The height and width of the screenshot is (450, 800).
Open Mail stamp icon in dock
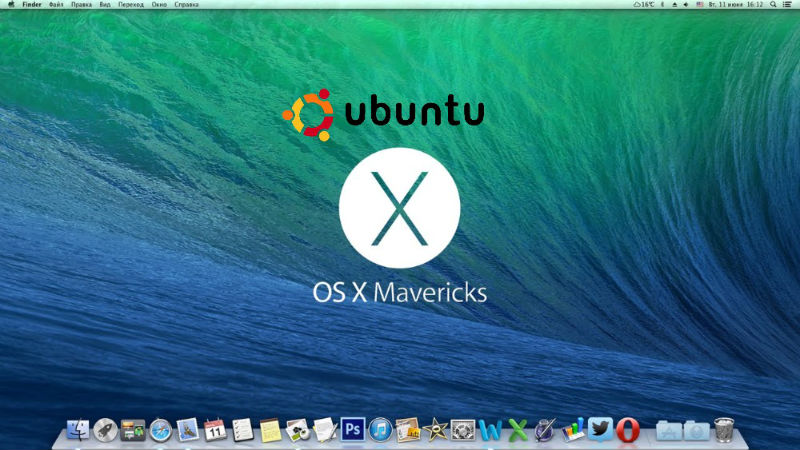click(x=188, y=430)
